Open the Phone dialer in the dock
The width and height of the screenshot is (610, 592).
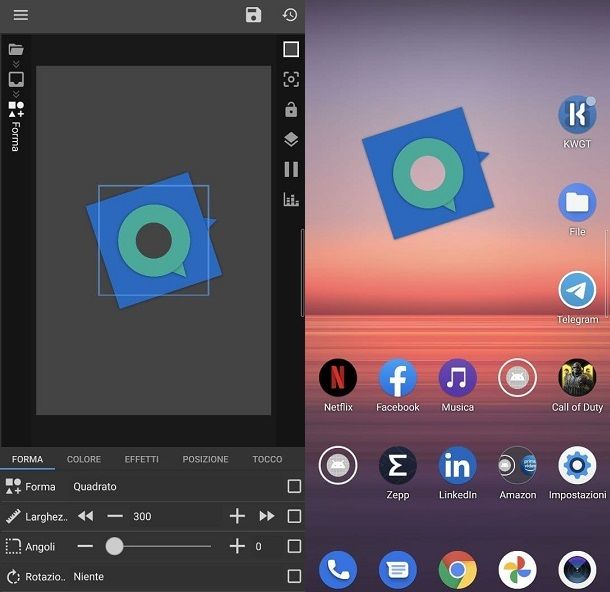pyautogui.click(x=338, y=570)
